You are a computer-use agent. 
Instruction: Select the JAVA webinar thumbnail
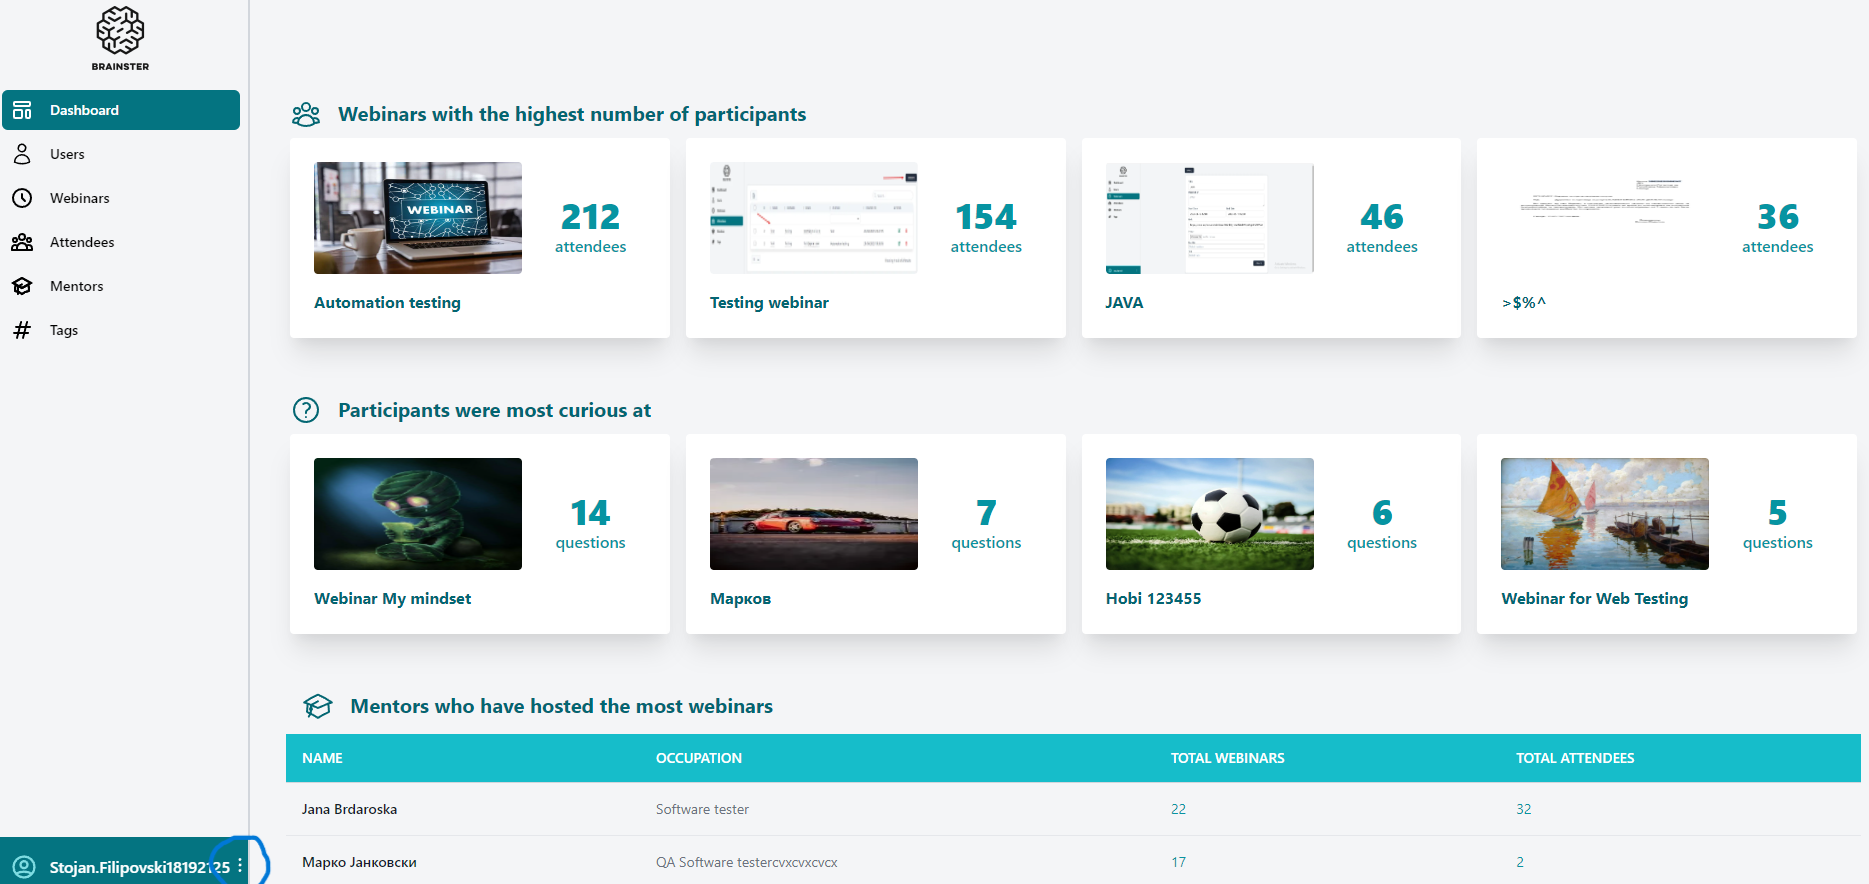click(1209, 218)
